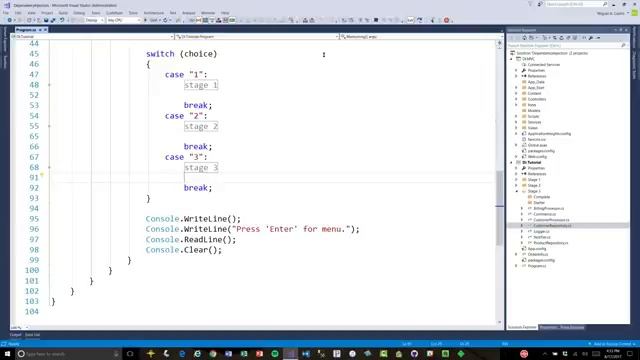The width and height of the screenshot is (640, 360).
Task: Open Spotify from the taskbar
Action: click(275, 353)
